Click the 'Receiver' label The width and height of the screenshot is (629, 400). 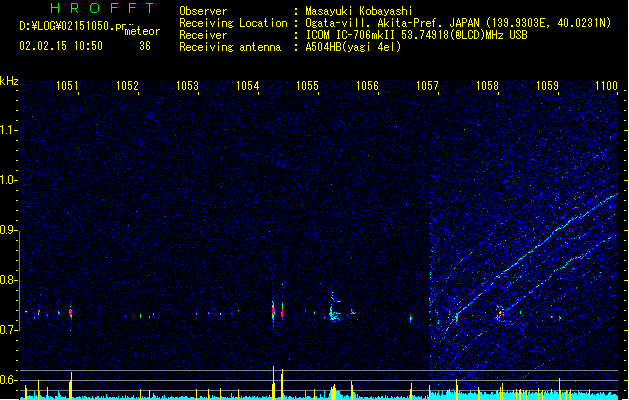[203, 35]
